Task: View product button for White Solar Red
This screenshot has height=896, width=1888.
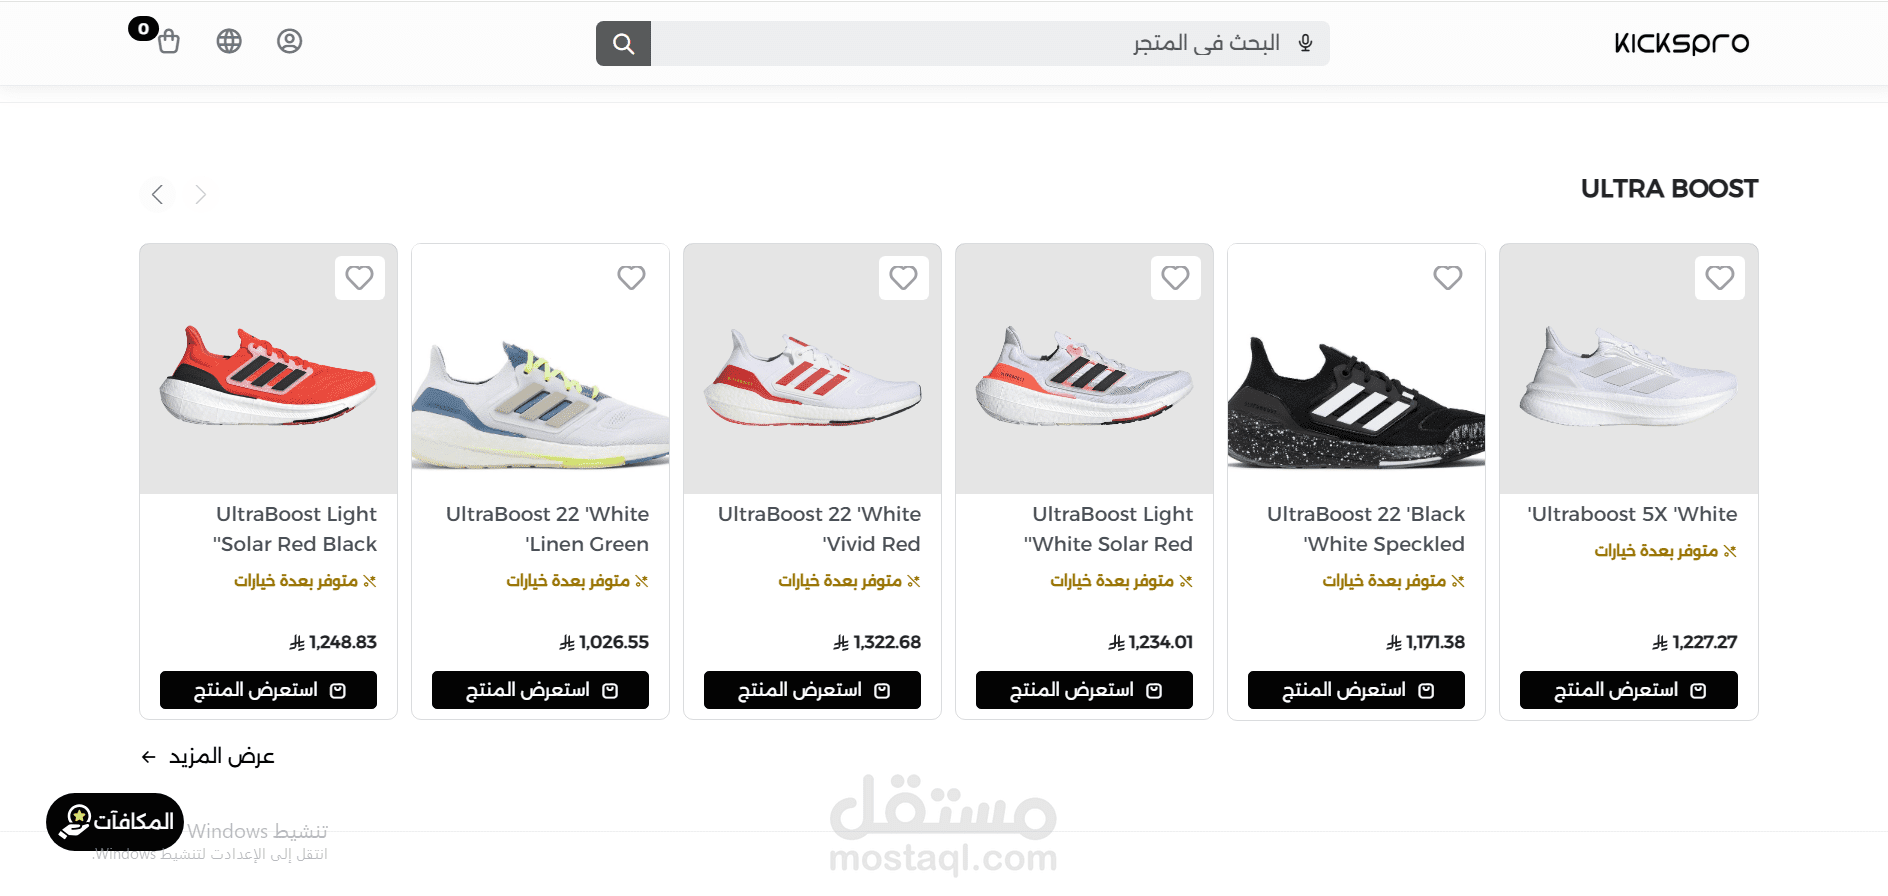Action: 1084,690
